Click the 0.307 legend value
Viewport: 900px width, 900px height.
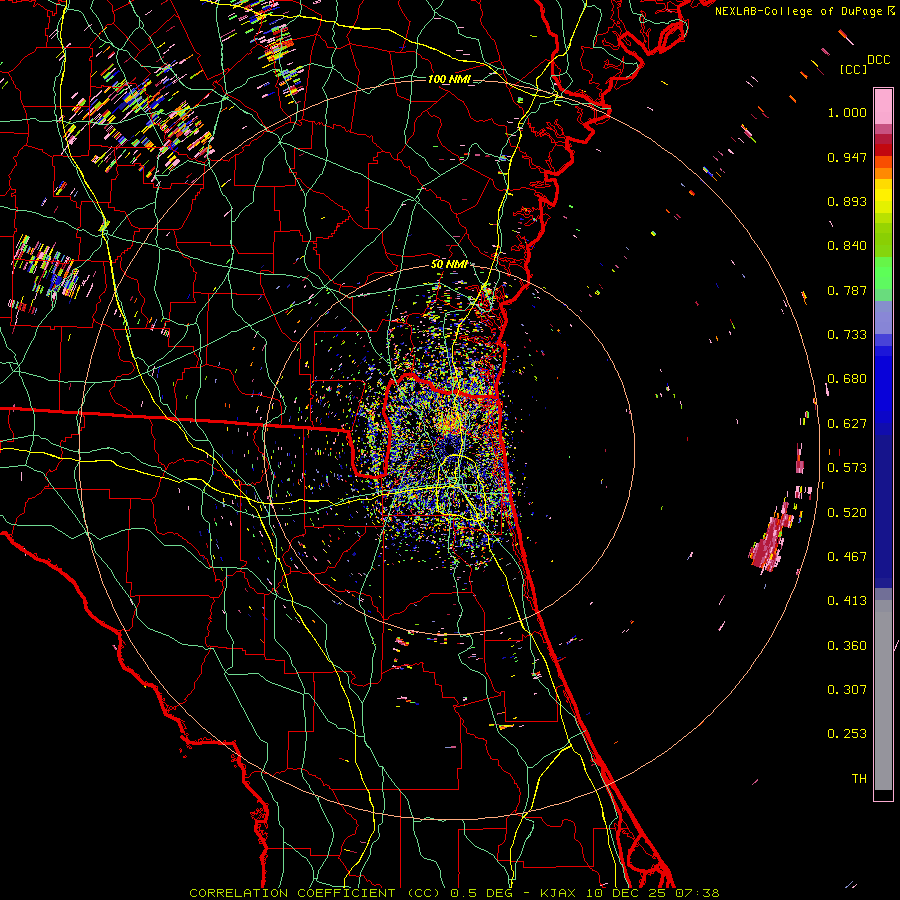pyautogui.click(x=847, y=690)
